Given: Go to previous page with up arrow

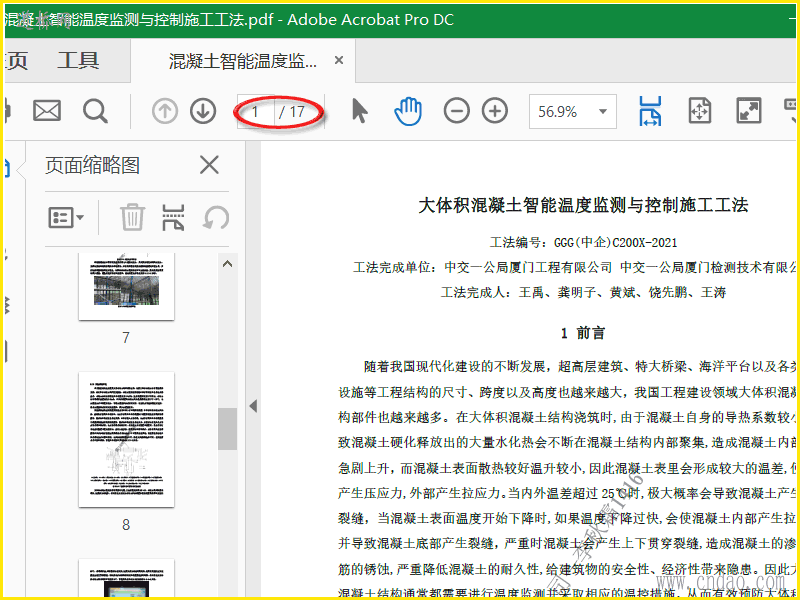Looking at the screenshot, I should (x=165, y=111).
